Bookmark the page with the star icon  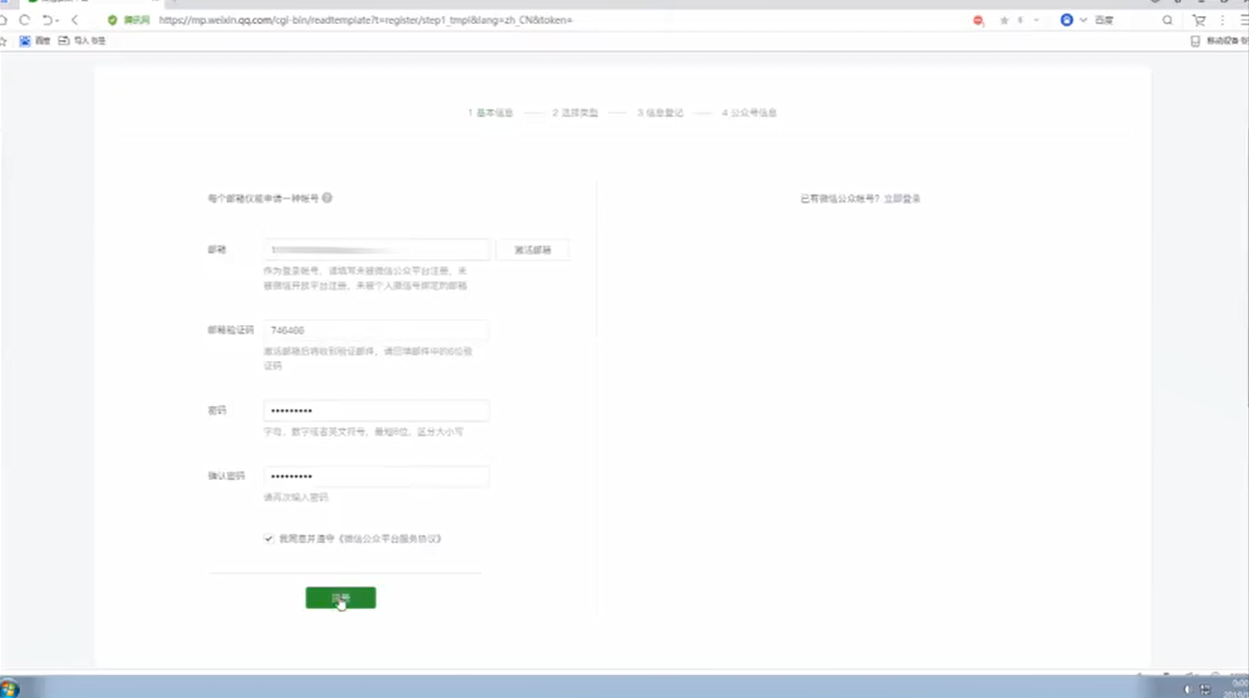click(x=1004, y=20)
